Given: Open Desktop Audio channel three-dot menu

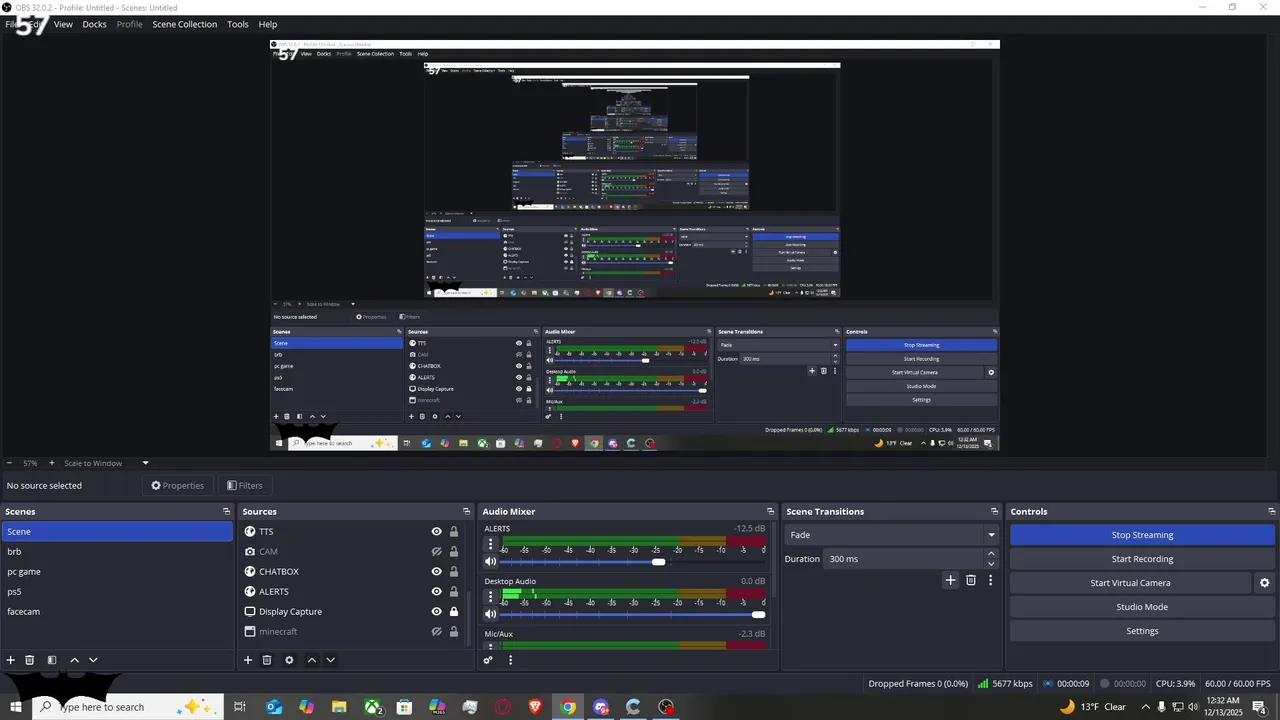Looking at the screenshot, I should point(490,597).
